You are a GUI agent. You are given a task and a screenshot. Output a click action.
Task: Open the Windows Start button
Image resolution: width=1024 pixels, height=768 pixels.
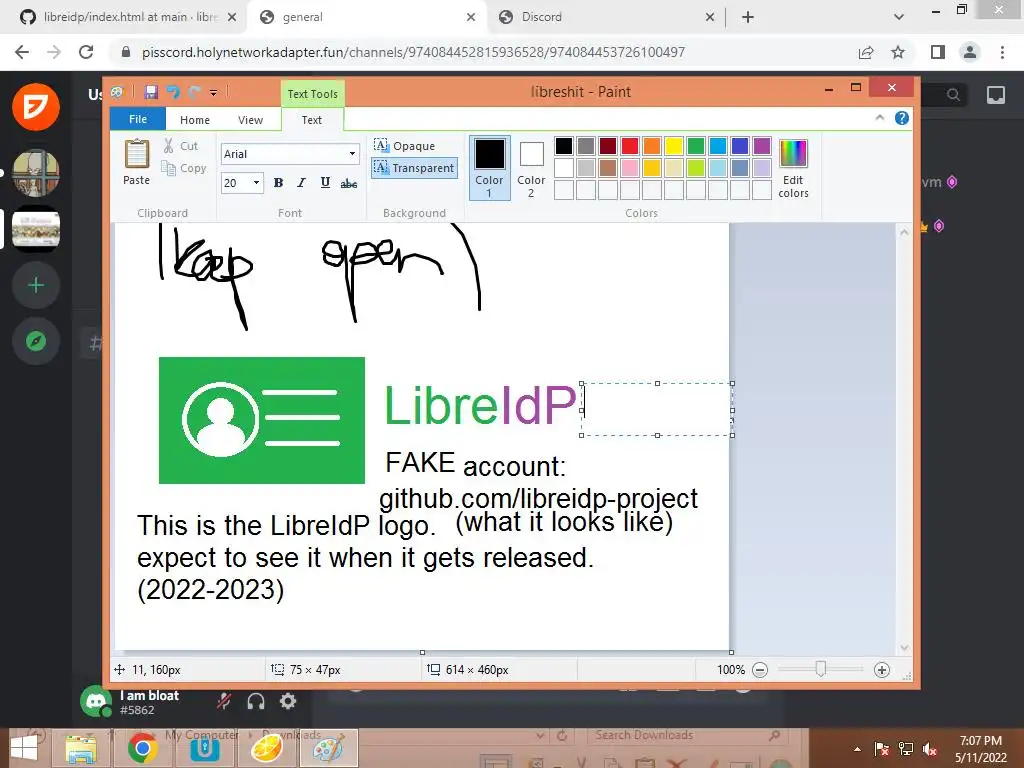pyautogui.click(x=24, y=748)
